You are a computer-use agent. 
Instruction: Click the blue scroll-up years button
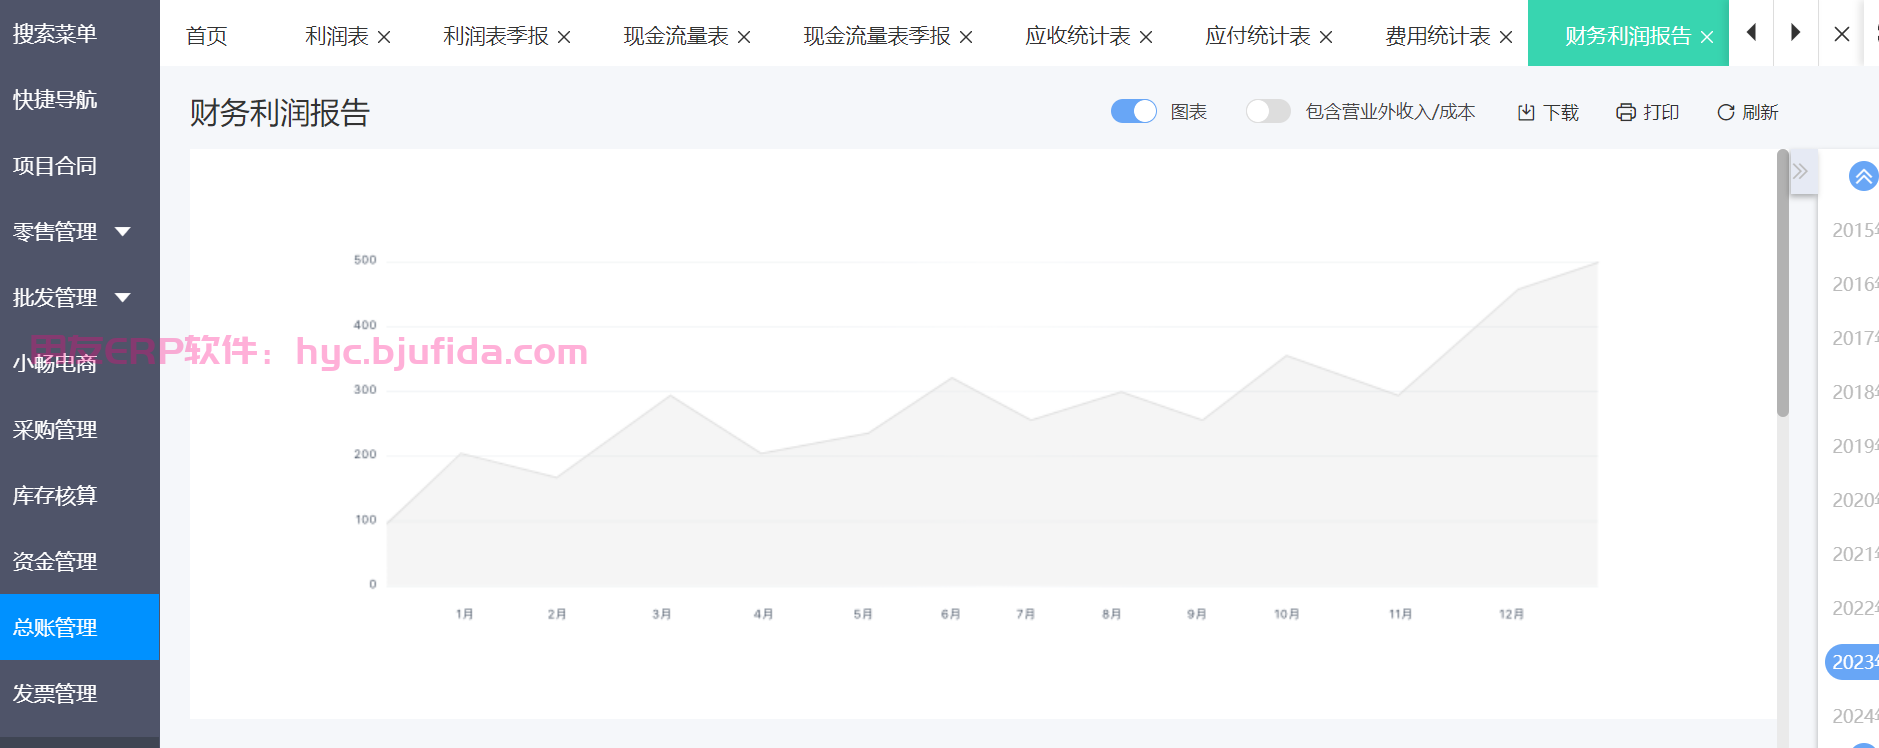1863,177
